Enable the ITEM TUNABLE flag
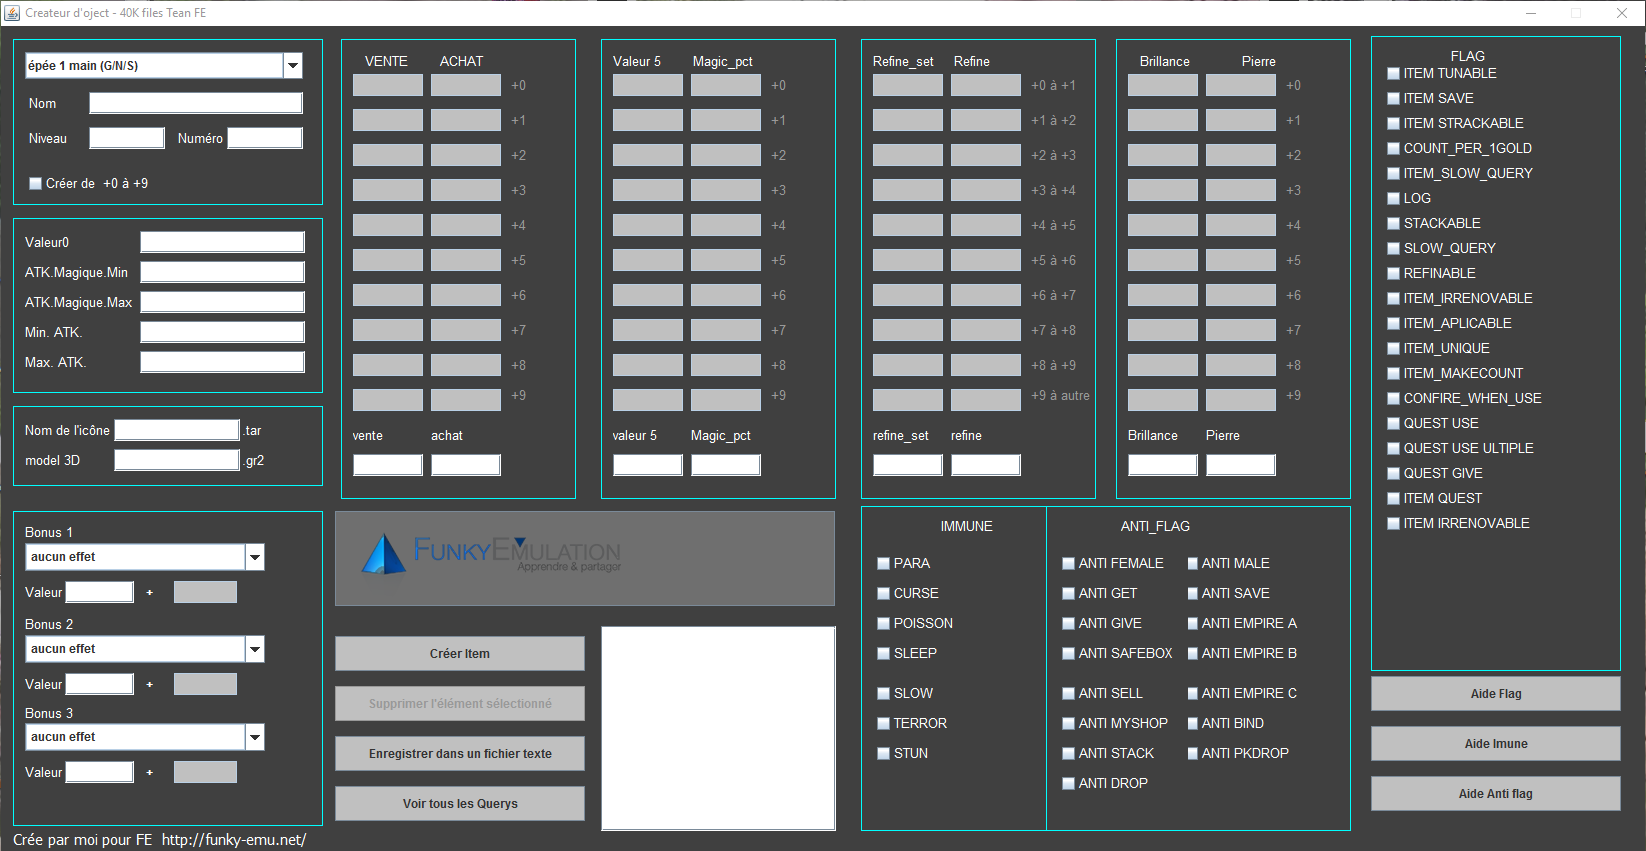 [1393, 73]
